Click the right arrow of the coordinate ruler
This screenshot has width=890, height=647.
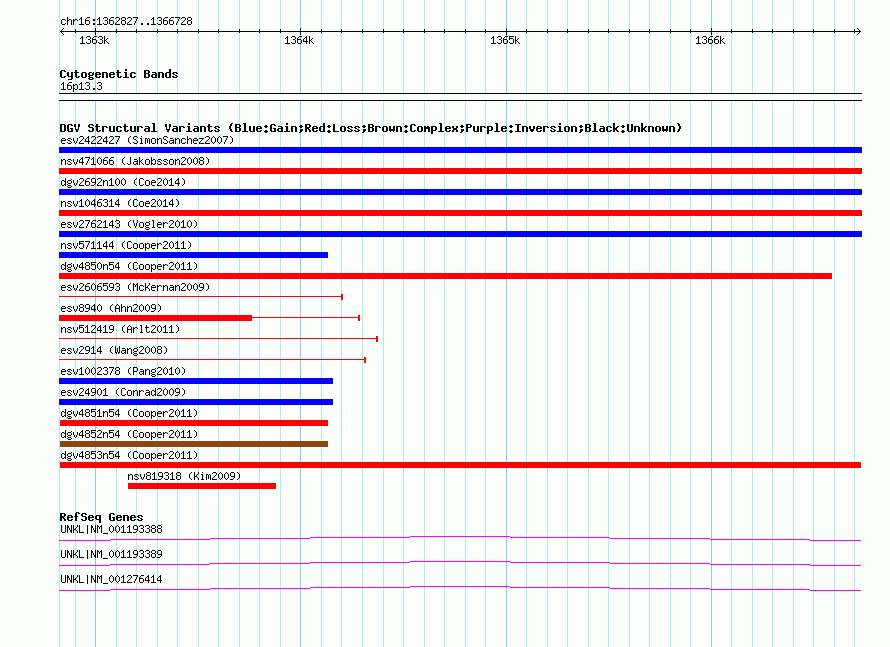click(858, 31)
